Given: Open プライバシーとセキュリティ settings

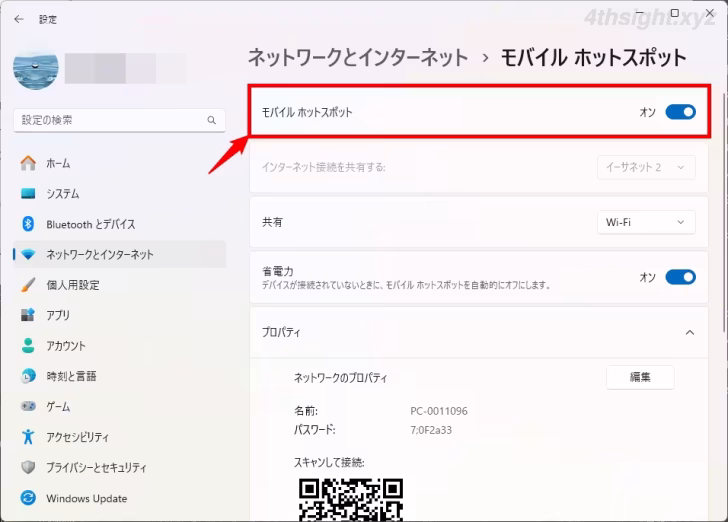Looking at the screenshot, I should click(119, 467).
